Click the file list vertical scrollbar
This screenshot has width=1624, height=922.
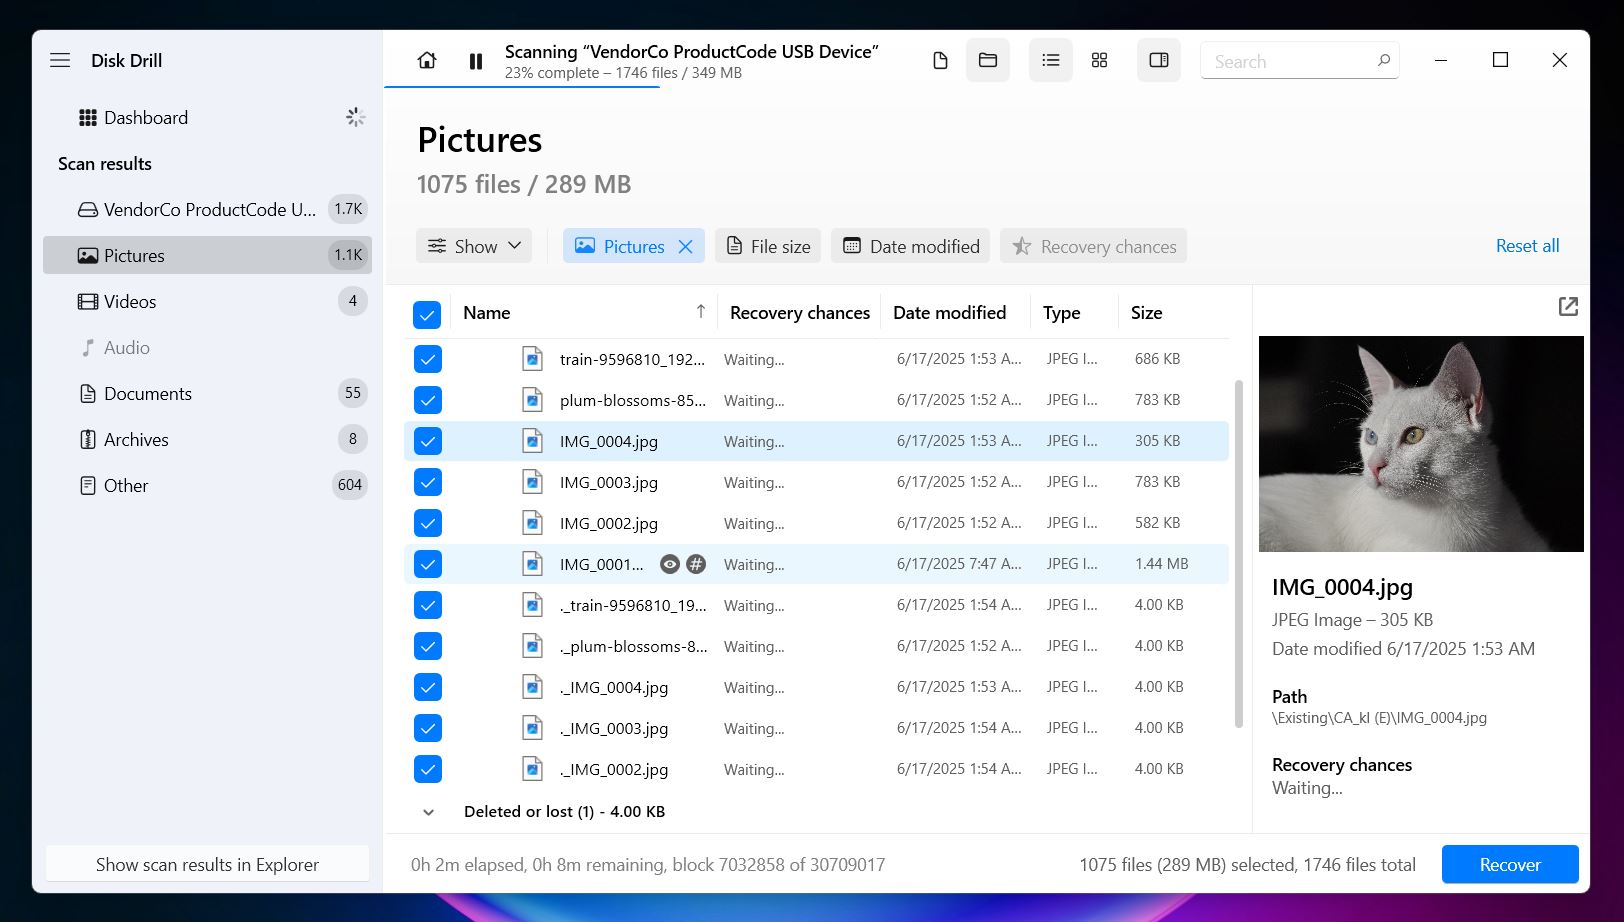1240,554
